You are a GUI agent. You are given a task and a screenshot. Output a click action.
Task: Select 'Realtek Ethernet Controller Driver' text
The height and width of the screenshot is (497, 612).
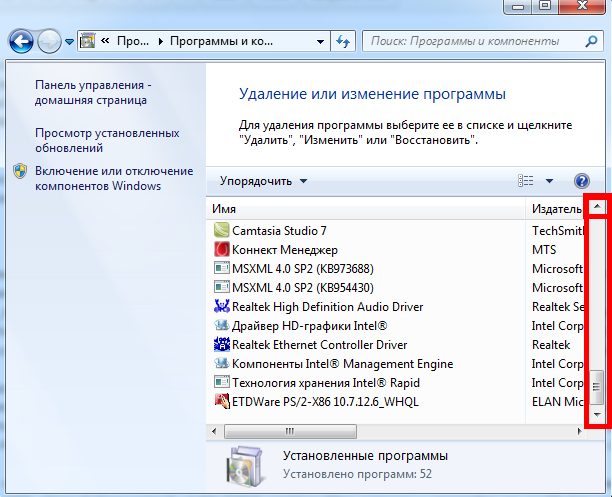tap(320, 345)
